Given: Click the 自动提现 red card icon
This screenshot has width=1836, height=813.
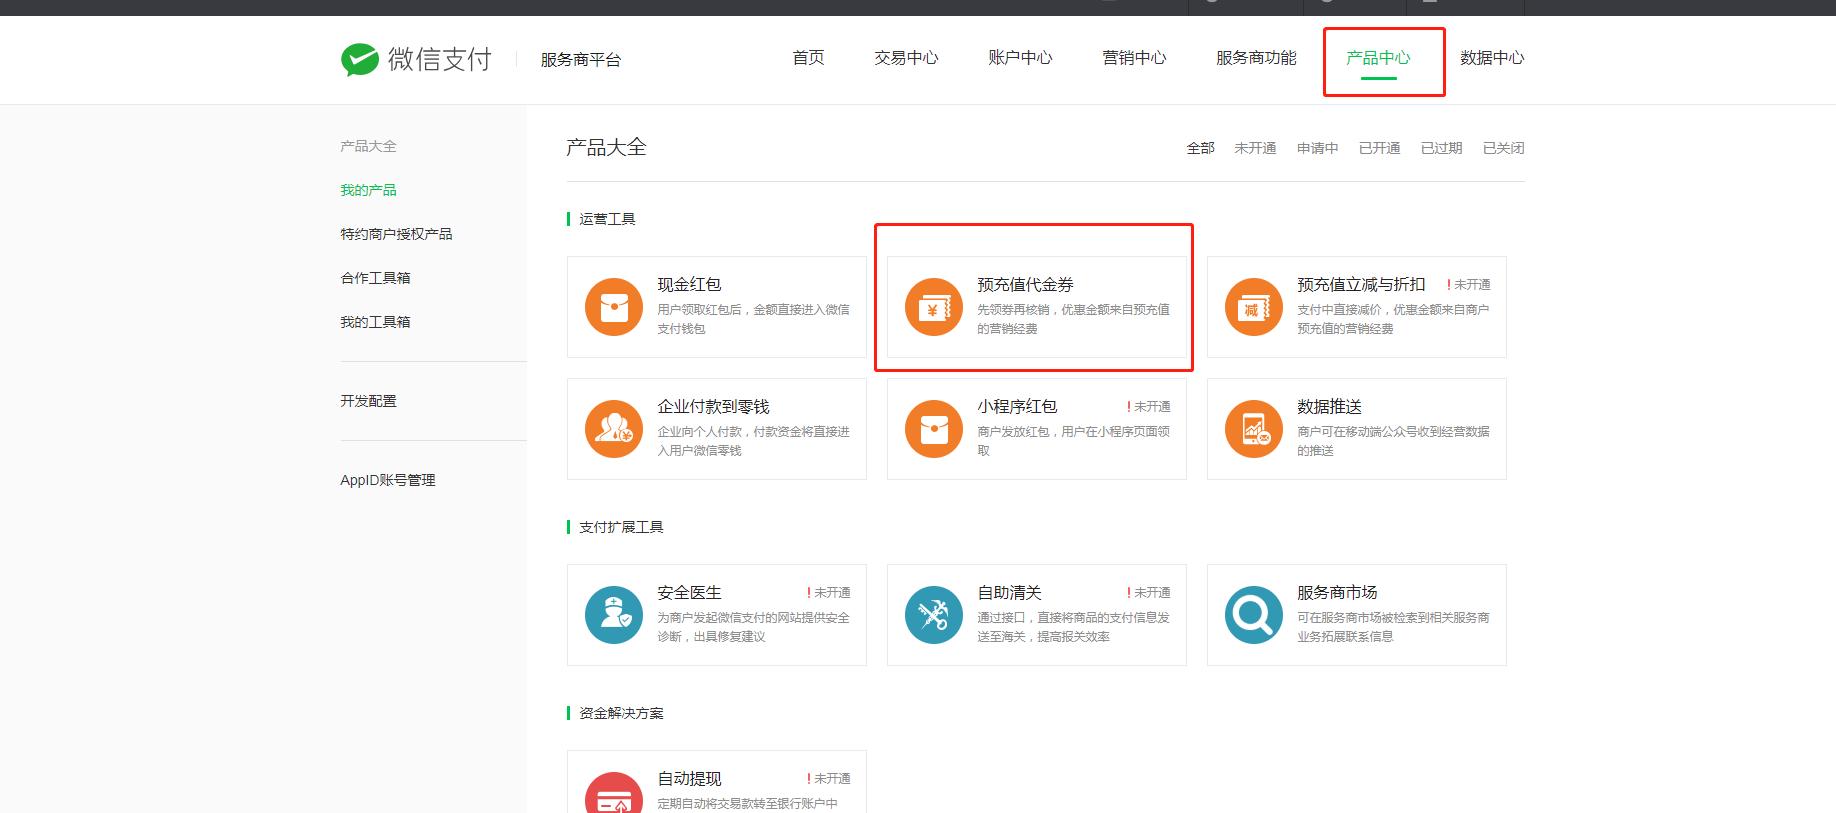Looking at the screenshot, I should click(x=614, y=793).
